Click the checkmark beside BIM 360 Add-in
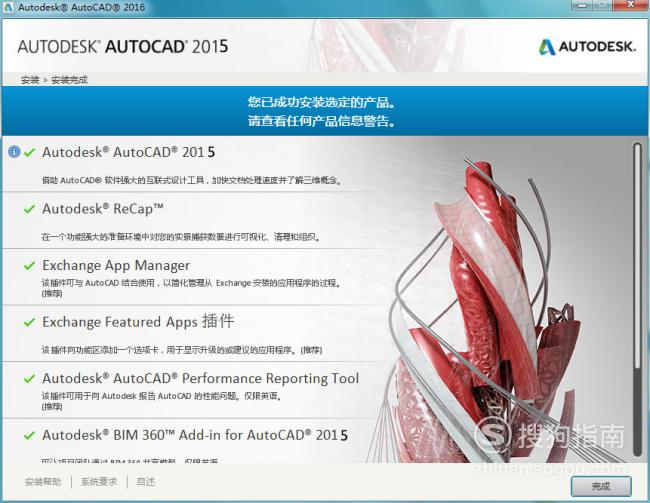650x503 pixels. (x=29, y=435)
